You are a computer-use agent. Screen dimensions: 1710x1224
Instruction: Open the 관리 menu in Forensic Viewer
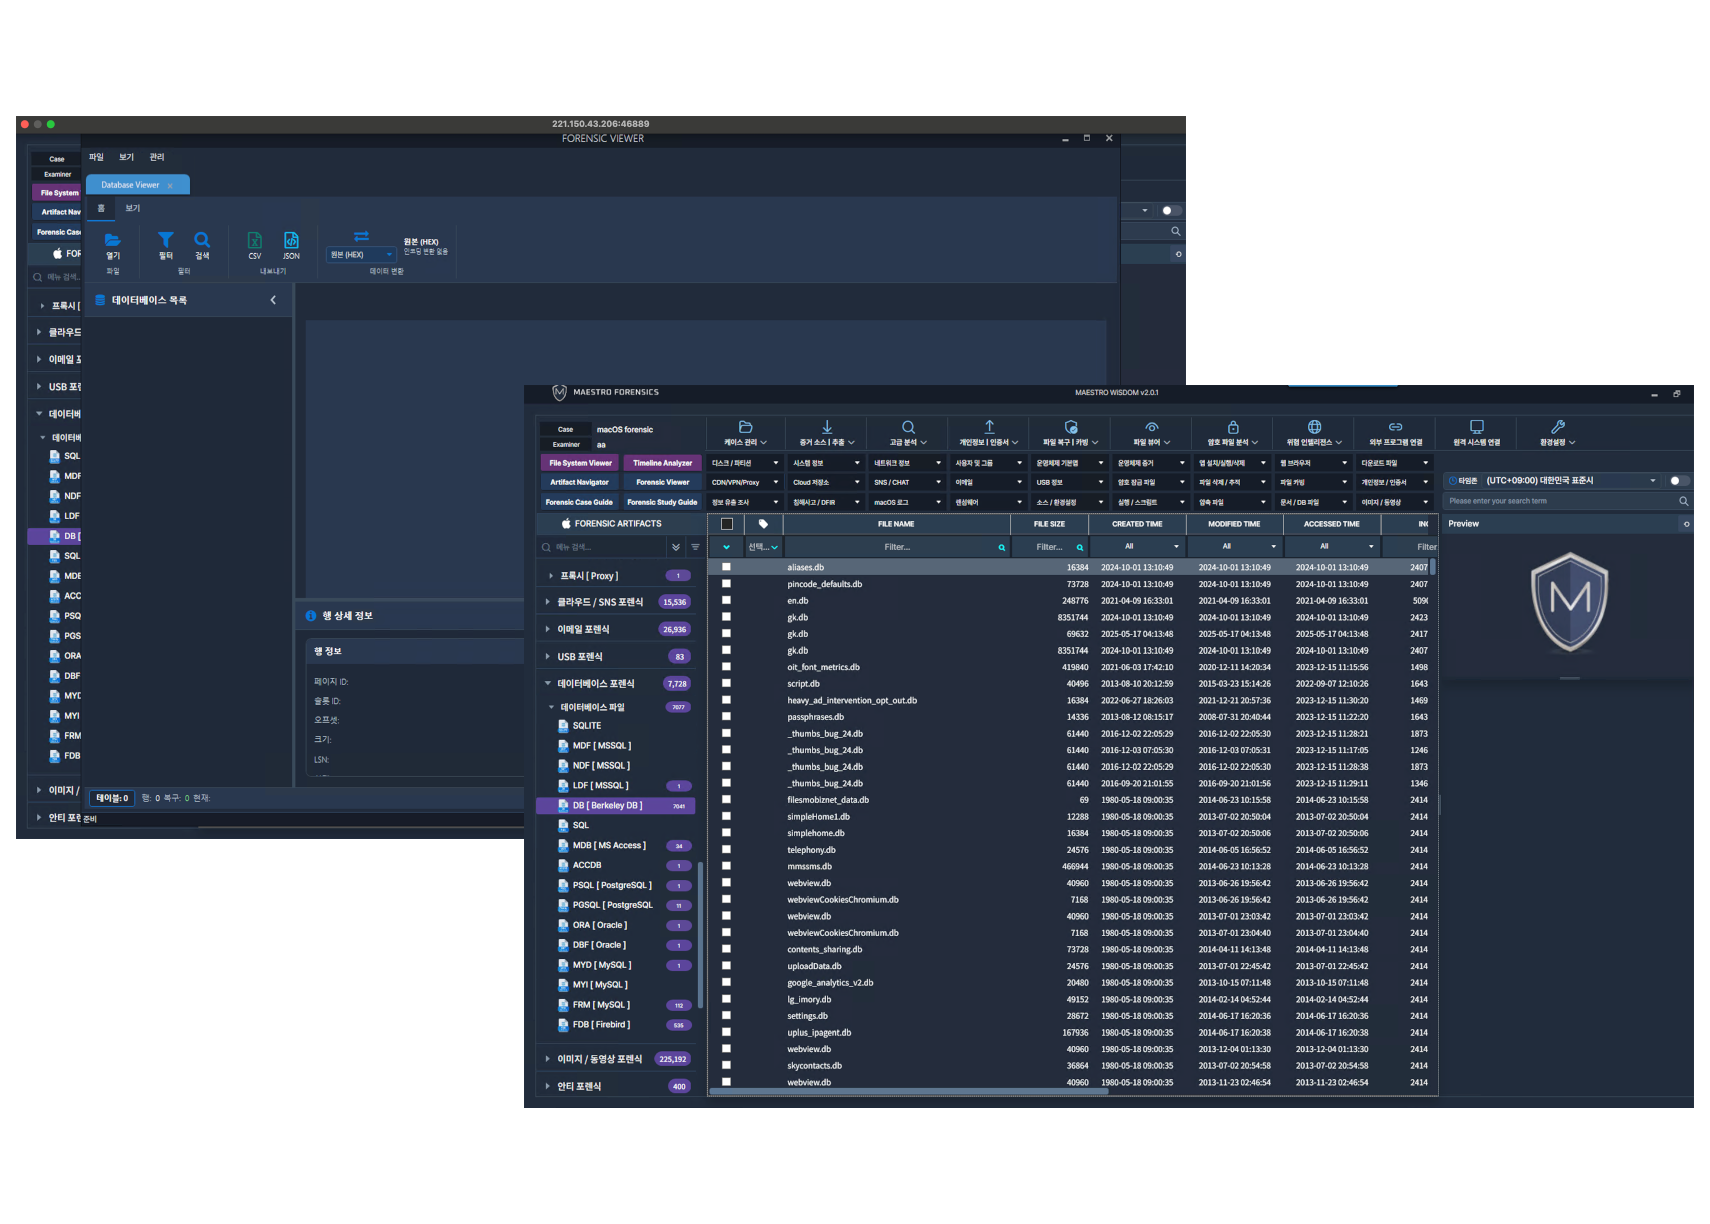[x=157, y=157]
